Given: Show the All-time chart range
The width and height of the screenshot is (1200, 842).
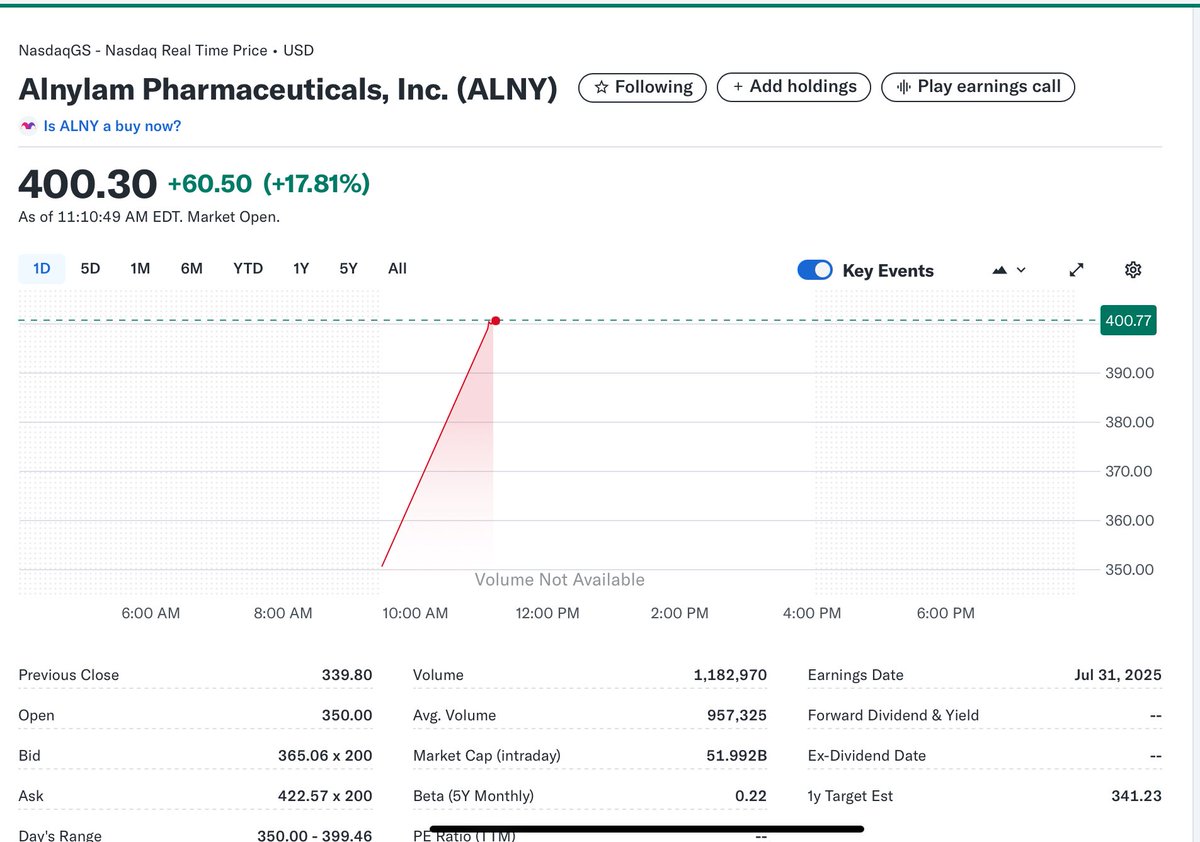Looking at the screenshot, I should 397,268.
